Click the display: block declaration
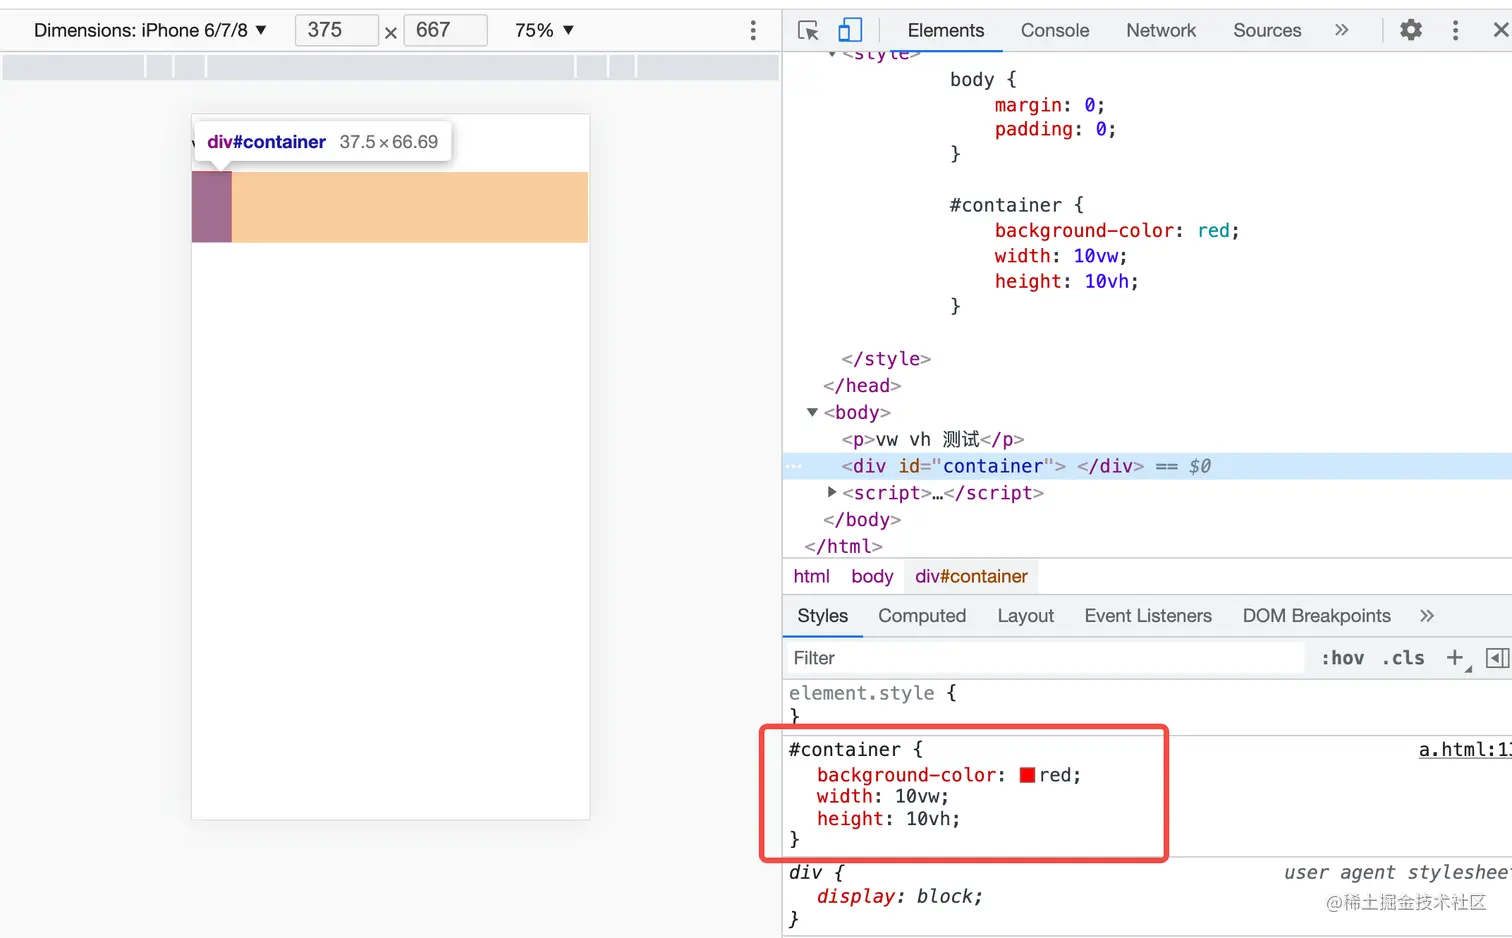This screenshot has width=1512, height=938. click(x=899, y=896)
